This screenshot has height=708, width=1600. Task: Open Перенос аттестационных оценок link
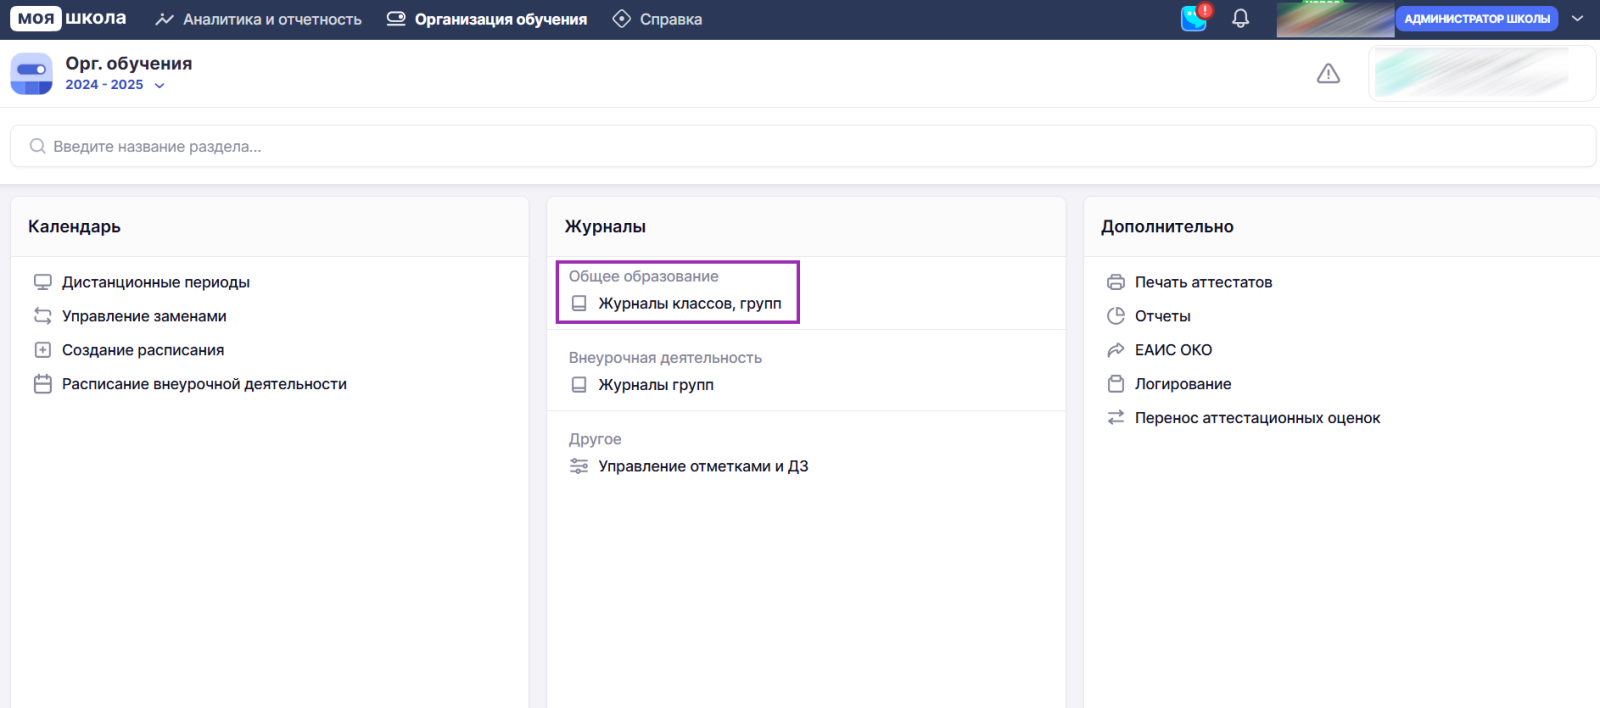[1257, 418]
